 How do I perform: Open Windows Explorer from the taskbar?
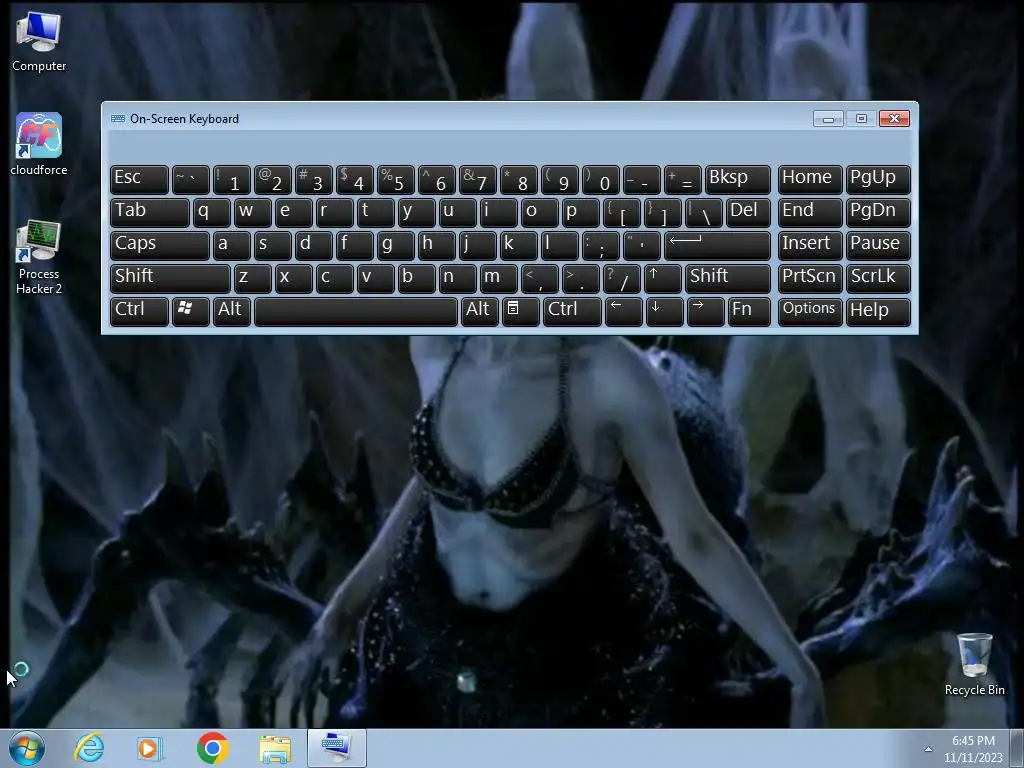(275, 748)
